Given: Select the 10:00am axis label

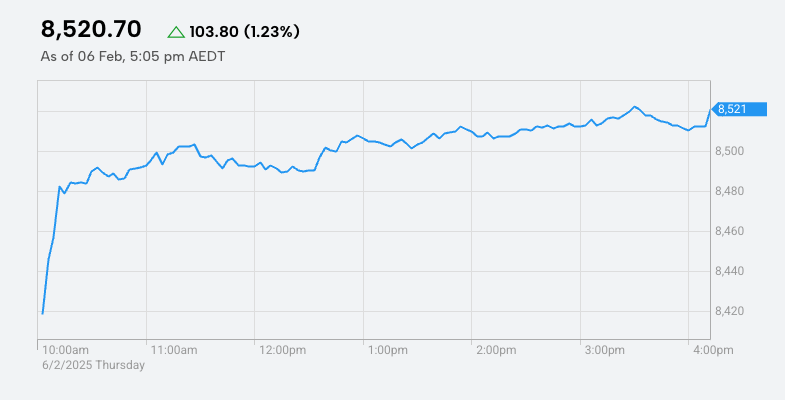Looking at the screenshot, I should [66, 350].
